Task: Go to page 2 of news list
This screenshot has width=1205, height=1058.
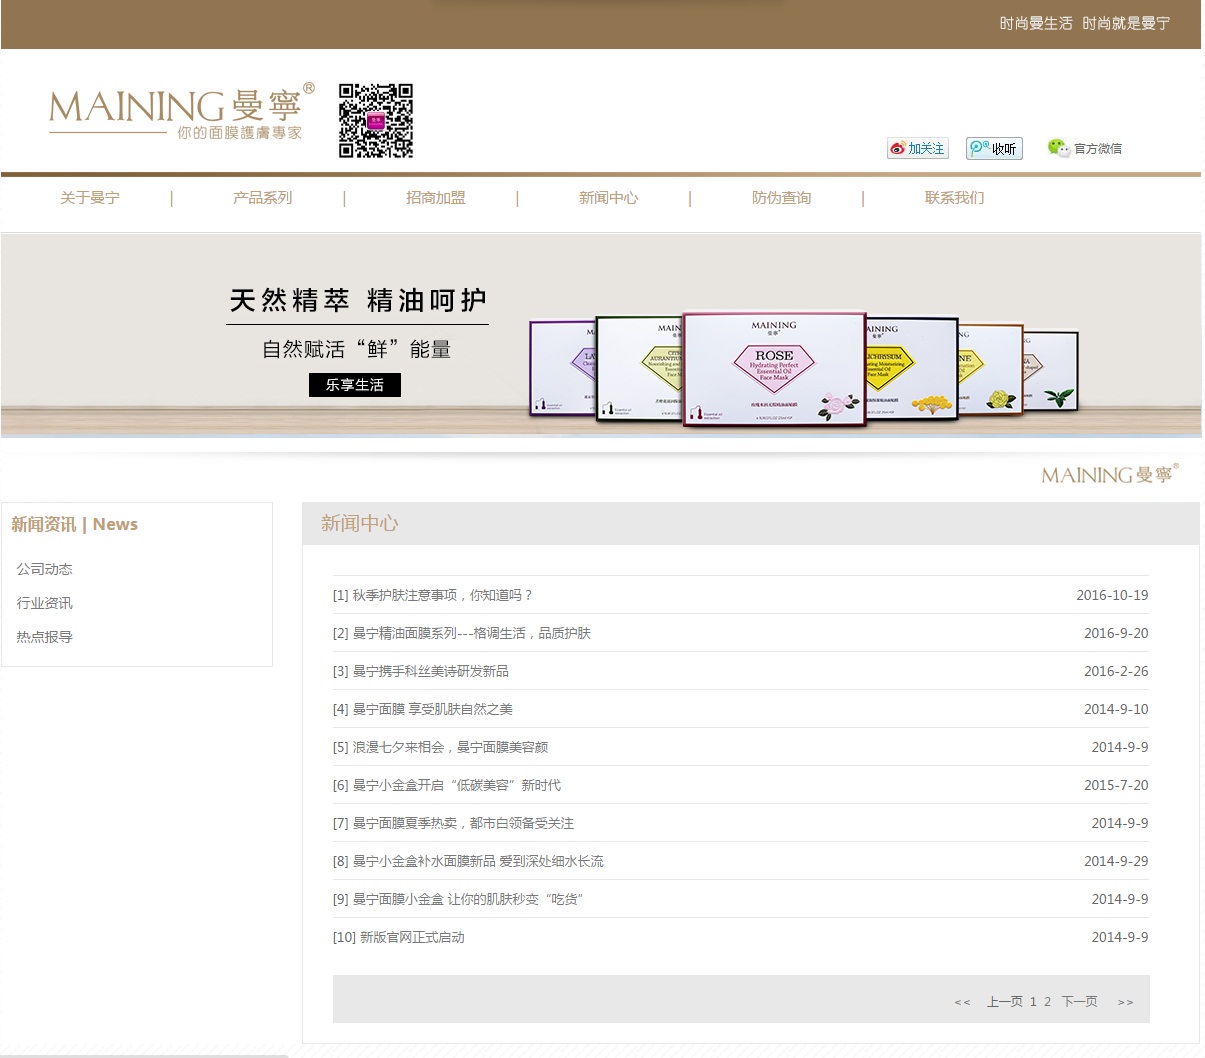Action: pyautogui.click(x=1047, y=1002)
